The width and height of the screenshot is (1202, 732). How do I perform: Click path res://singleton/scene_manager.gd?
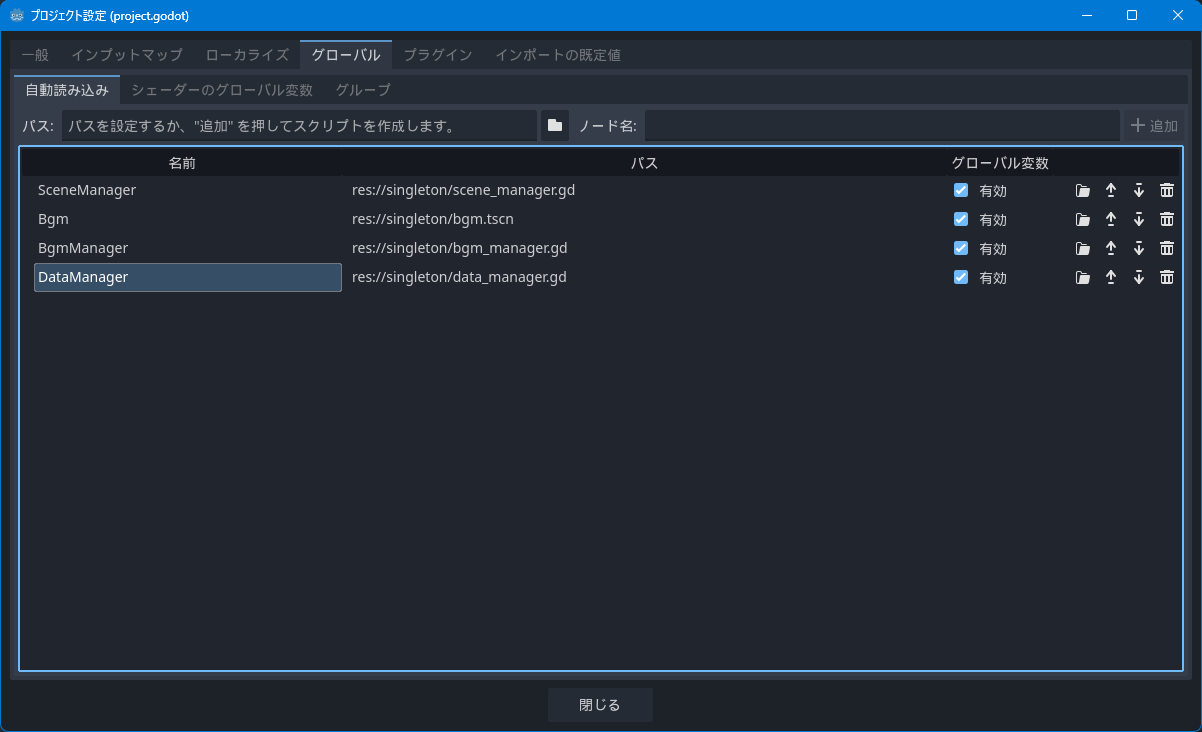(463, 190)
